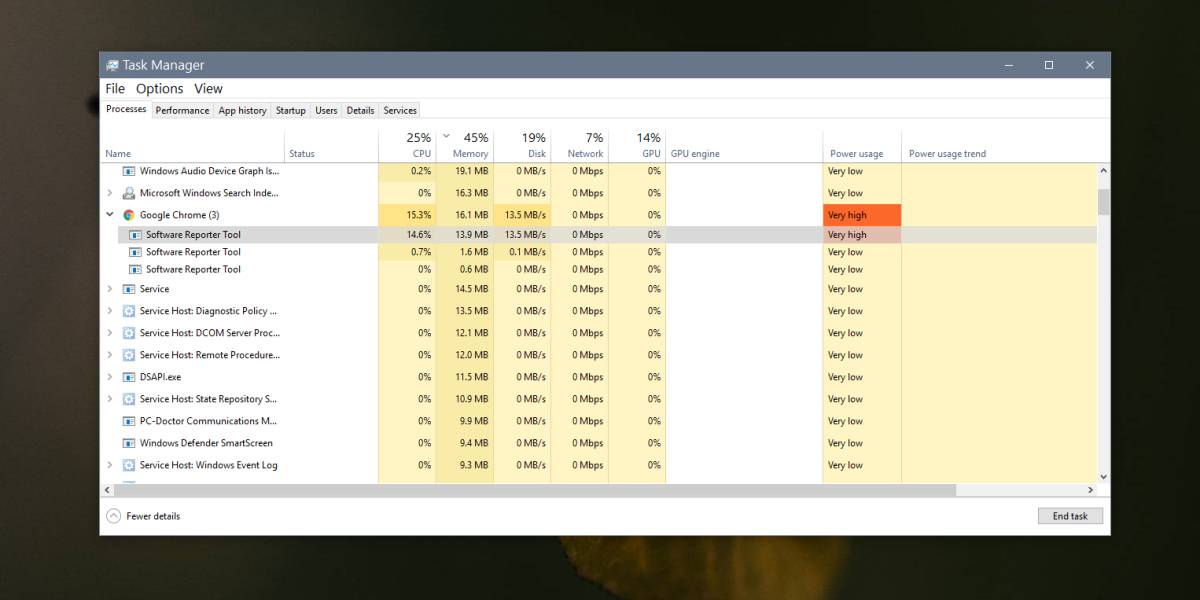Sort by the Network column header

[x=579, y=145]
